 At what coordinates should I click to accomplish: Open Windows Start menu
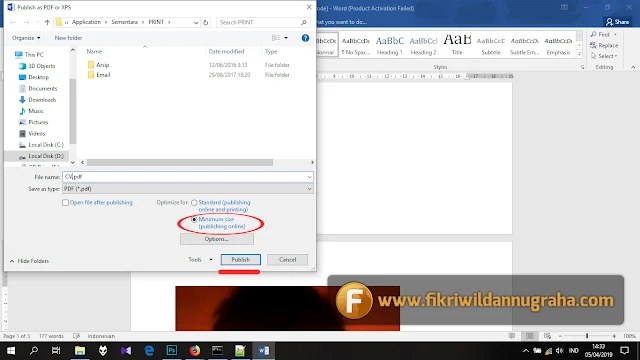pyautogui.click(x=11, y=351)
